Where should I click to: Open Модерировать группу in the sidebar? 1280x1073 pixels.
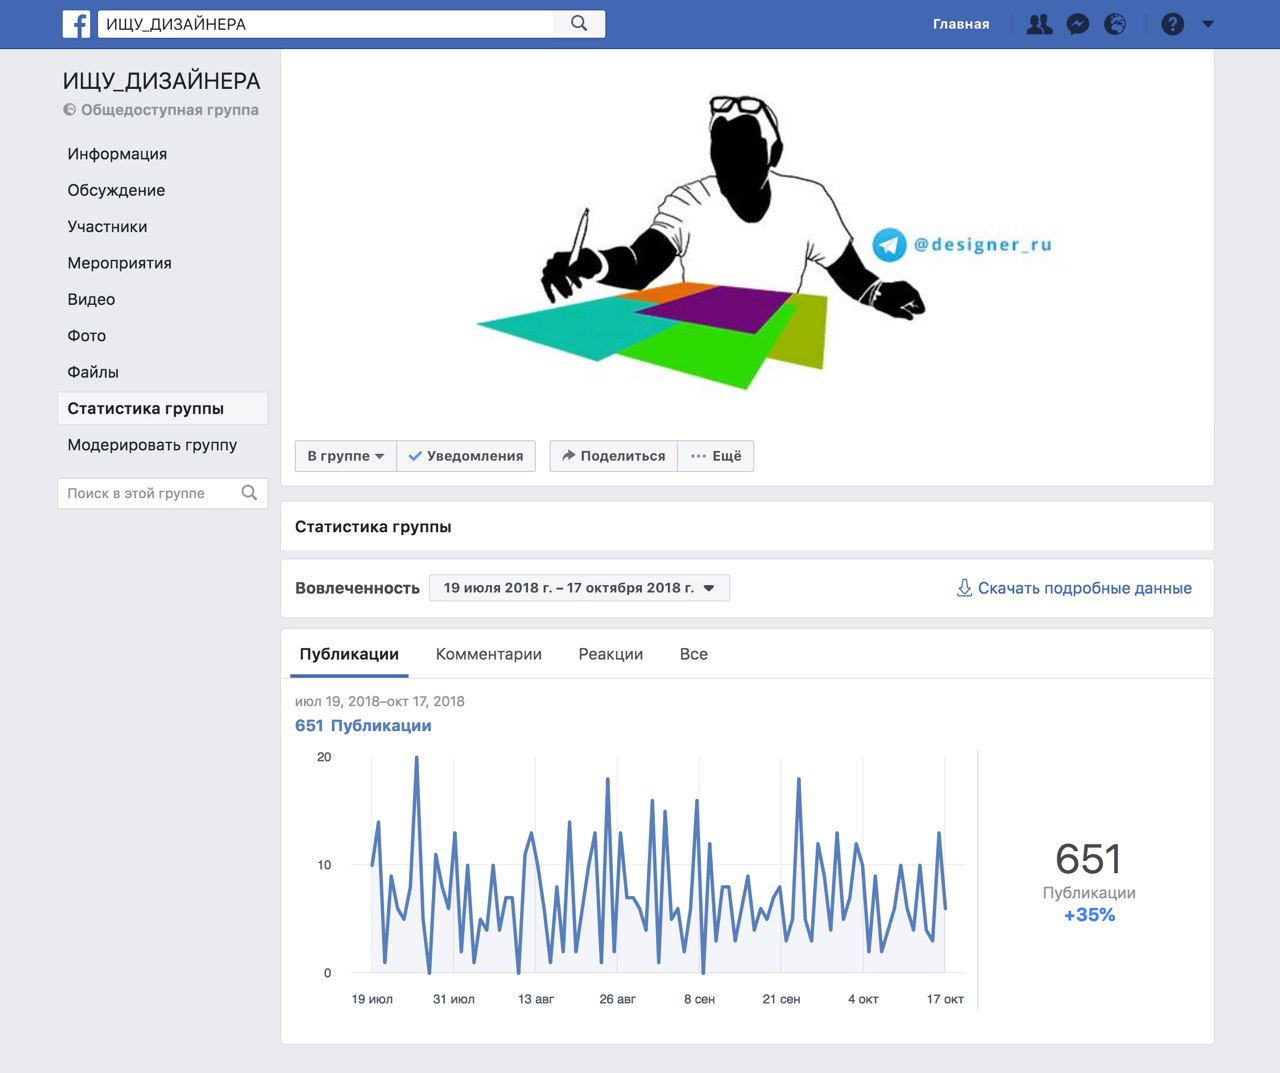[152, 445]
